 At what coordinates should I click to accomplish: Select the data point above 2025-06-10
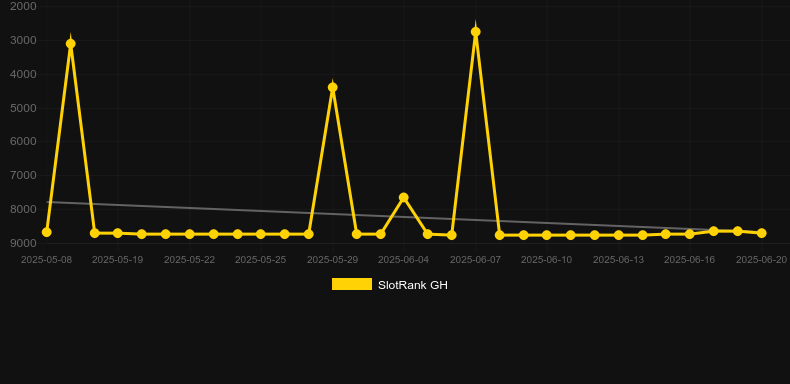click(x=547, y=235)
